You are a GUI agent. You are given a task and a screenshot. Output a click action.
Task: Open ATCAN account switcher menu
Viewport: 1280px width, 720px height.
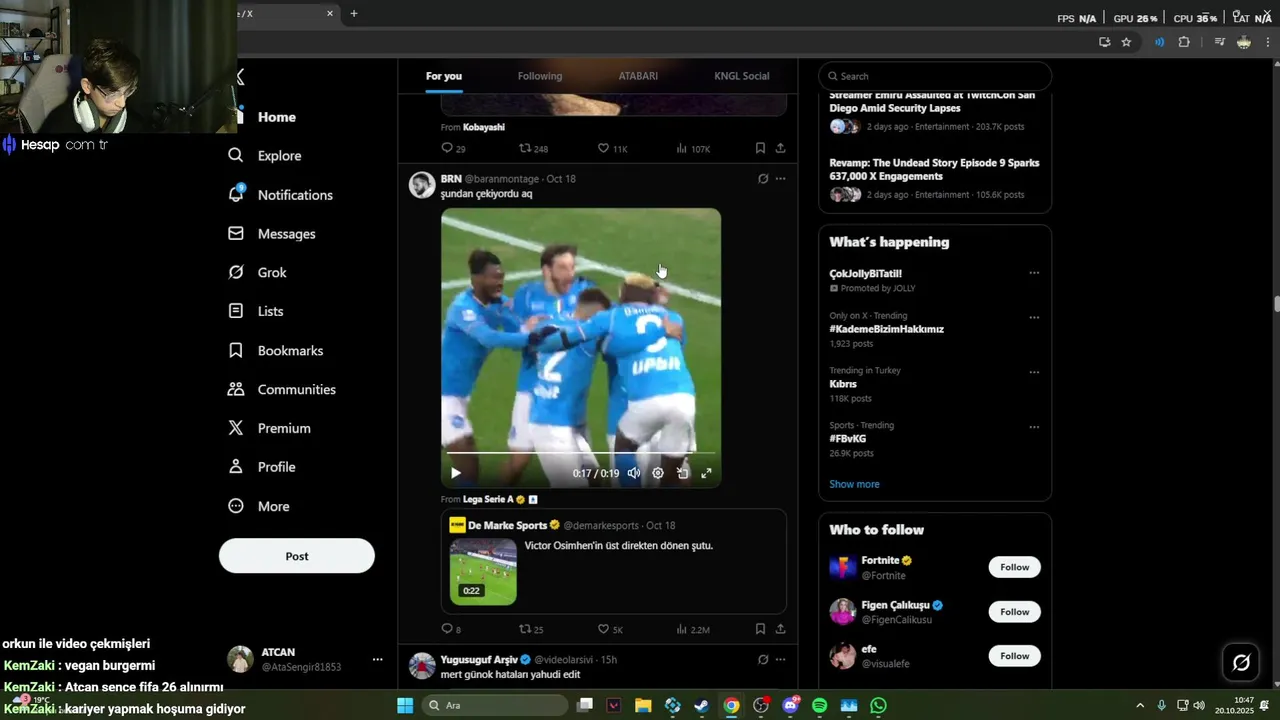[377, 659]
